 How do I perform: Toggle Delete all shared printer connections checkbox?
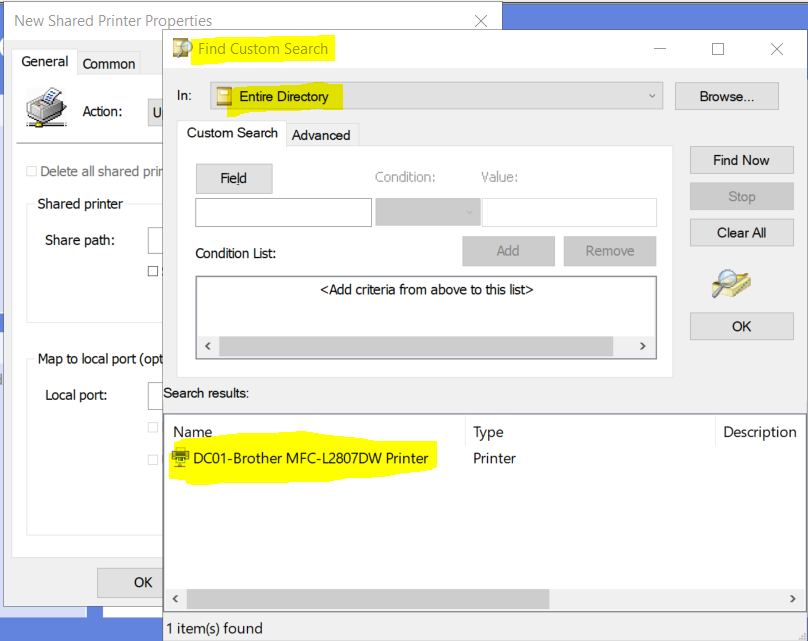31,171
